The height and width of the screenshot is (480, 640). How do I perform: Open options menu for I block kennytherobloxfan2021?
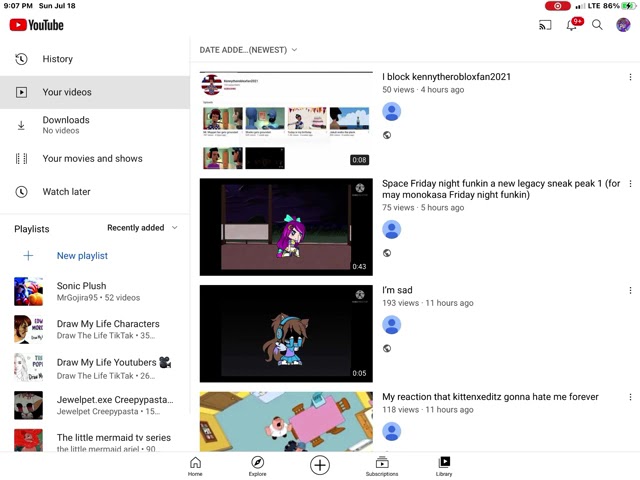[630, 77]
